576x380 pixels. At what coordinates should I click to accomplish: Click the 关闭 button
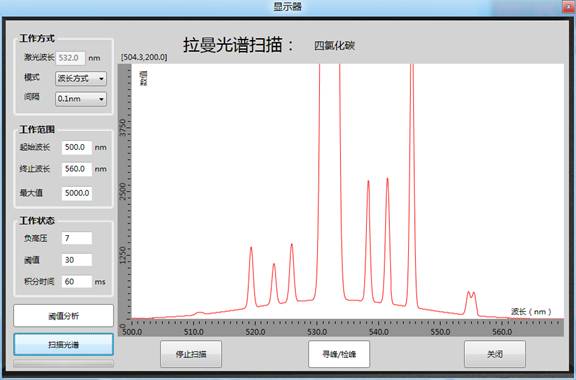coord(495,354)
